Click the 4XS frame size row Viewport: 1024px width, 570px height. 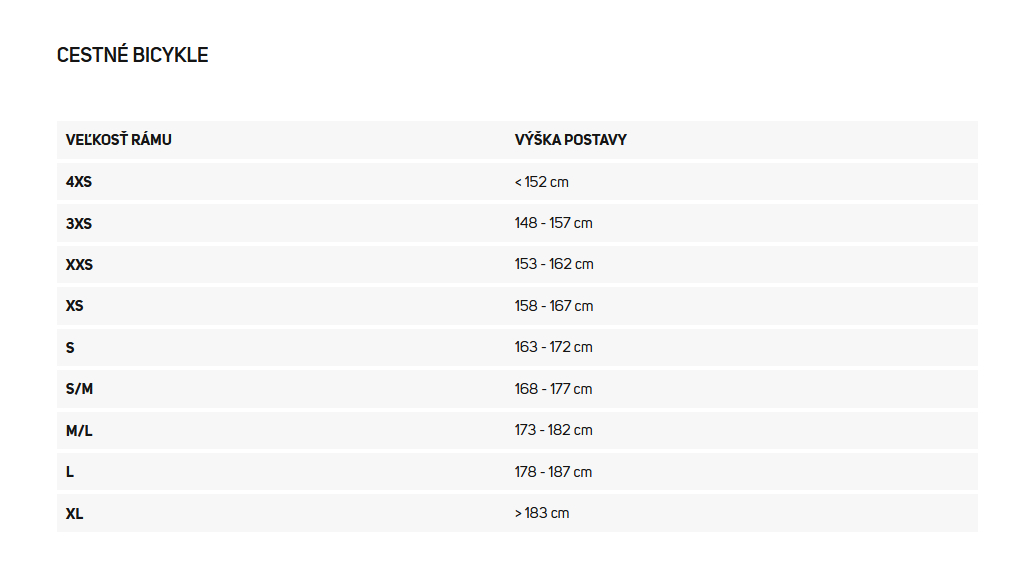517,182
